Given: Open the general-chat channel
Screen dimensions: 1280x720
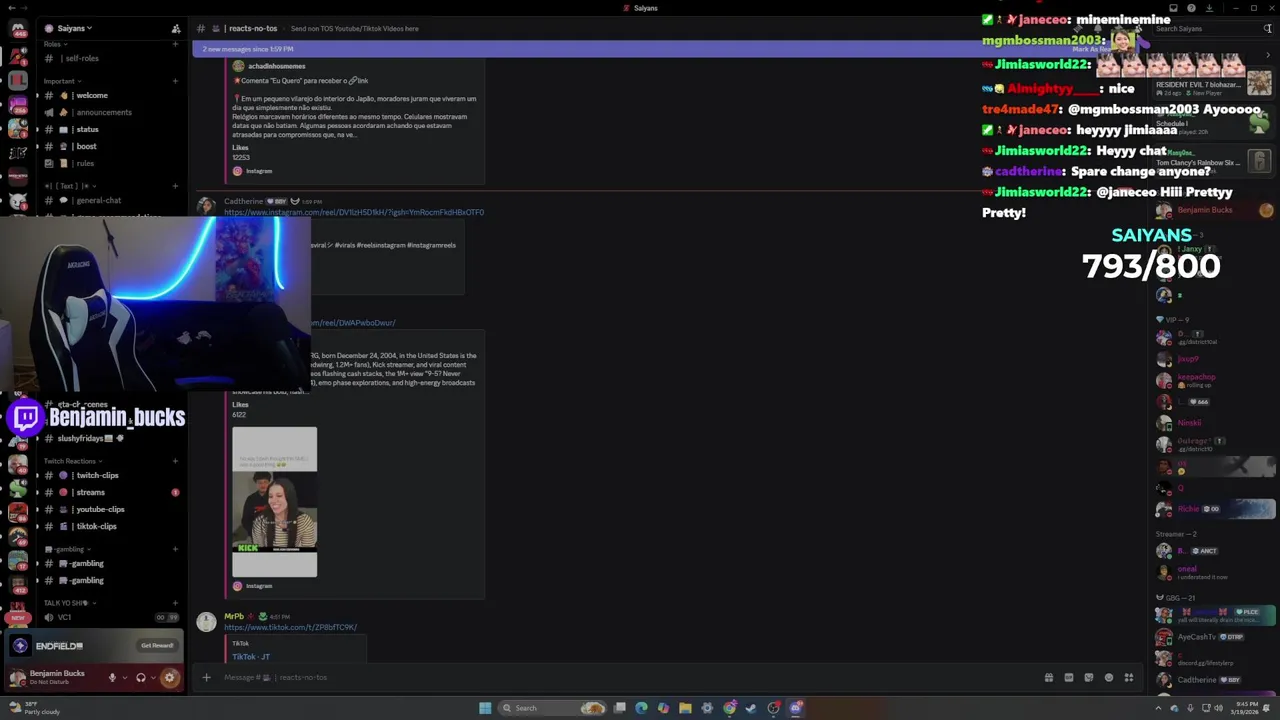Looking at the screenshot, I should click(x=97, y=200).
